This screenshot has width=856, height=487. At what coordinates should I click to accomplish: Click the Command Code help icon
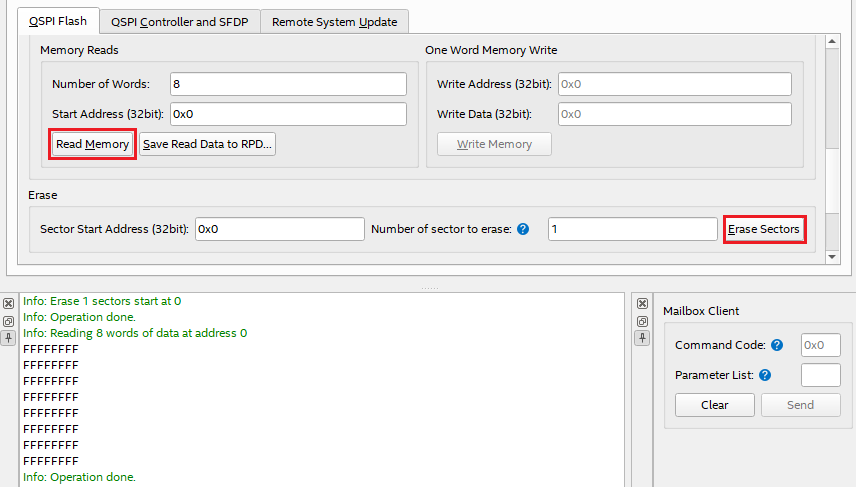point(777,345)
